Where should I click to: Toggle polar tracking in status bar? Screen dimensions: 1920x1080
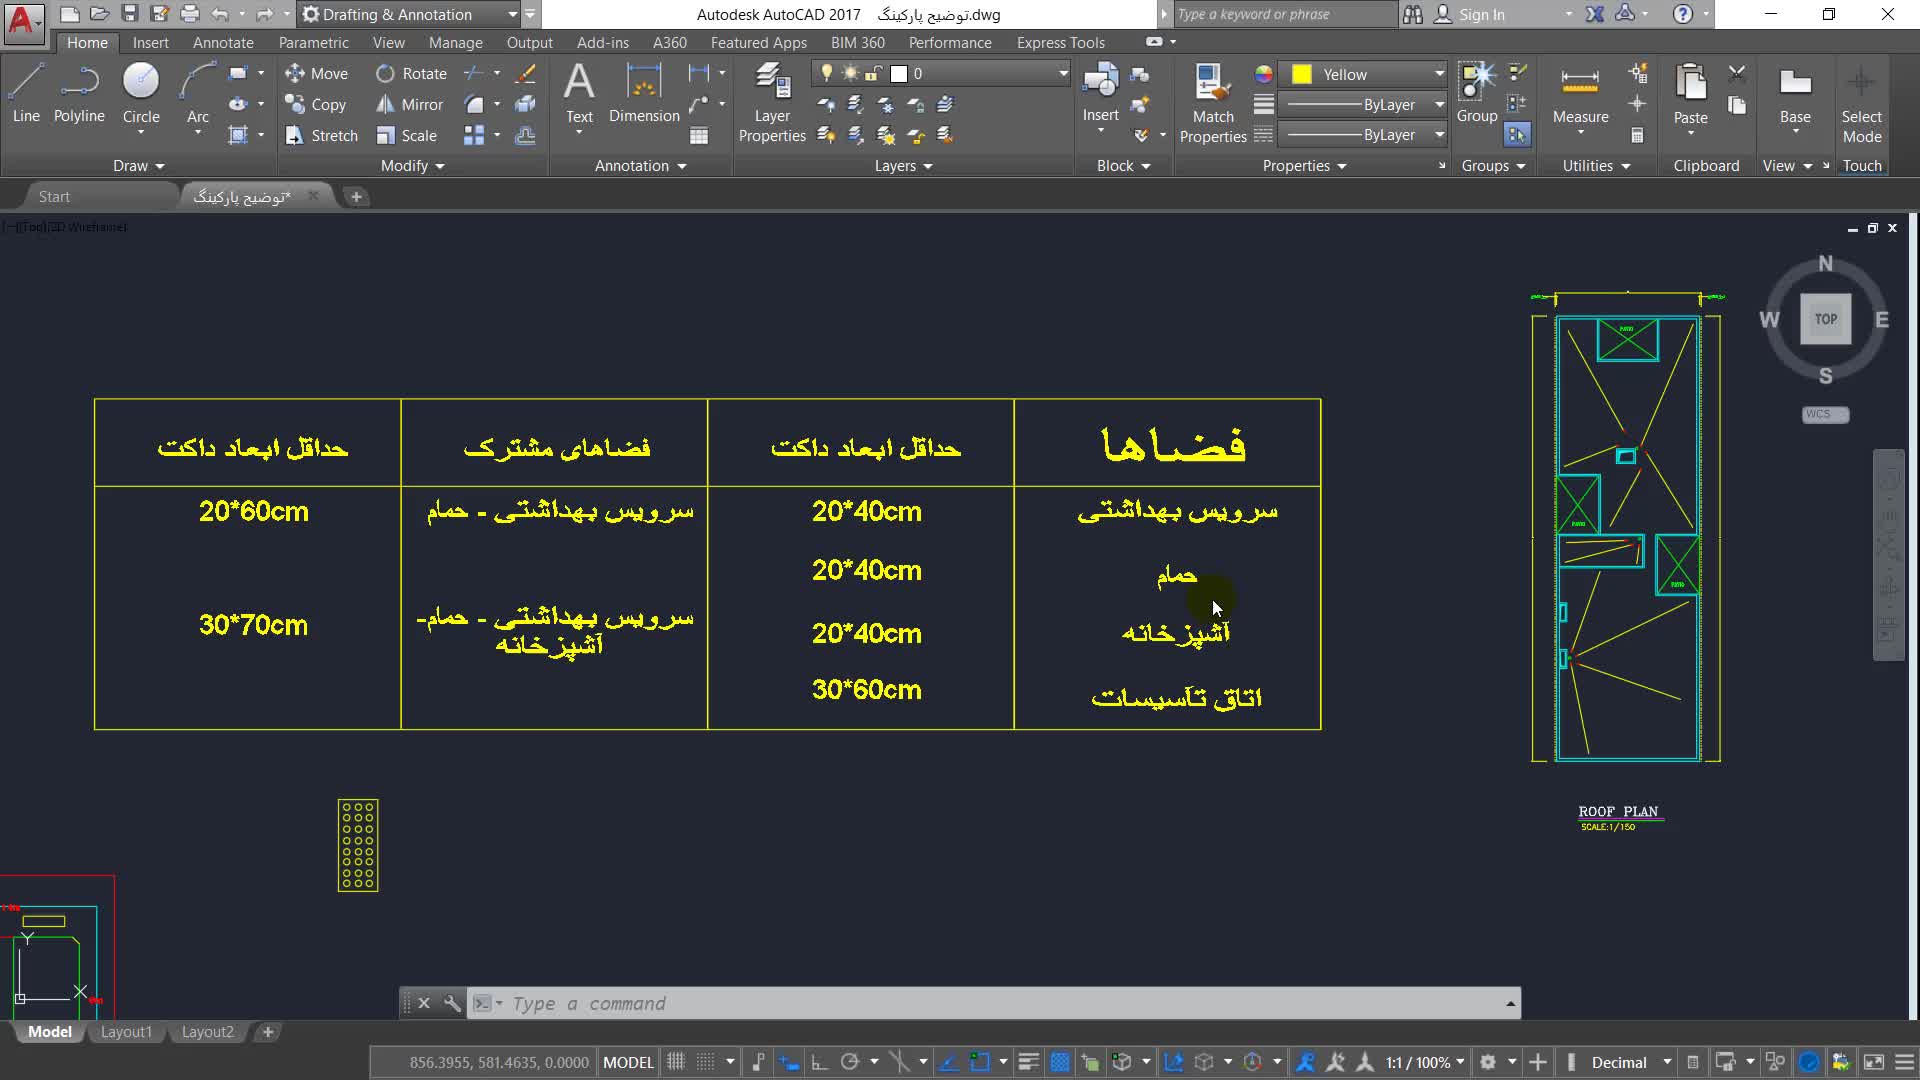tap(850, 1062)
